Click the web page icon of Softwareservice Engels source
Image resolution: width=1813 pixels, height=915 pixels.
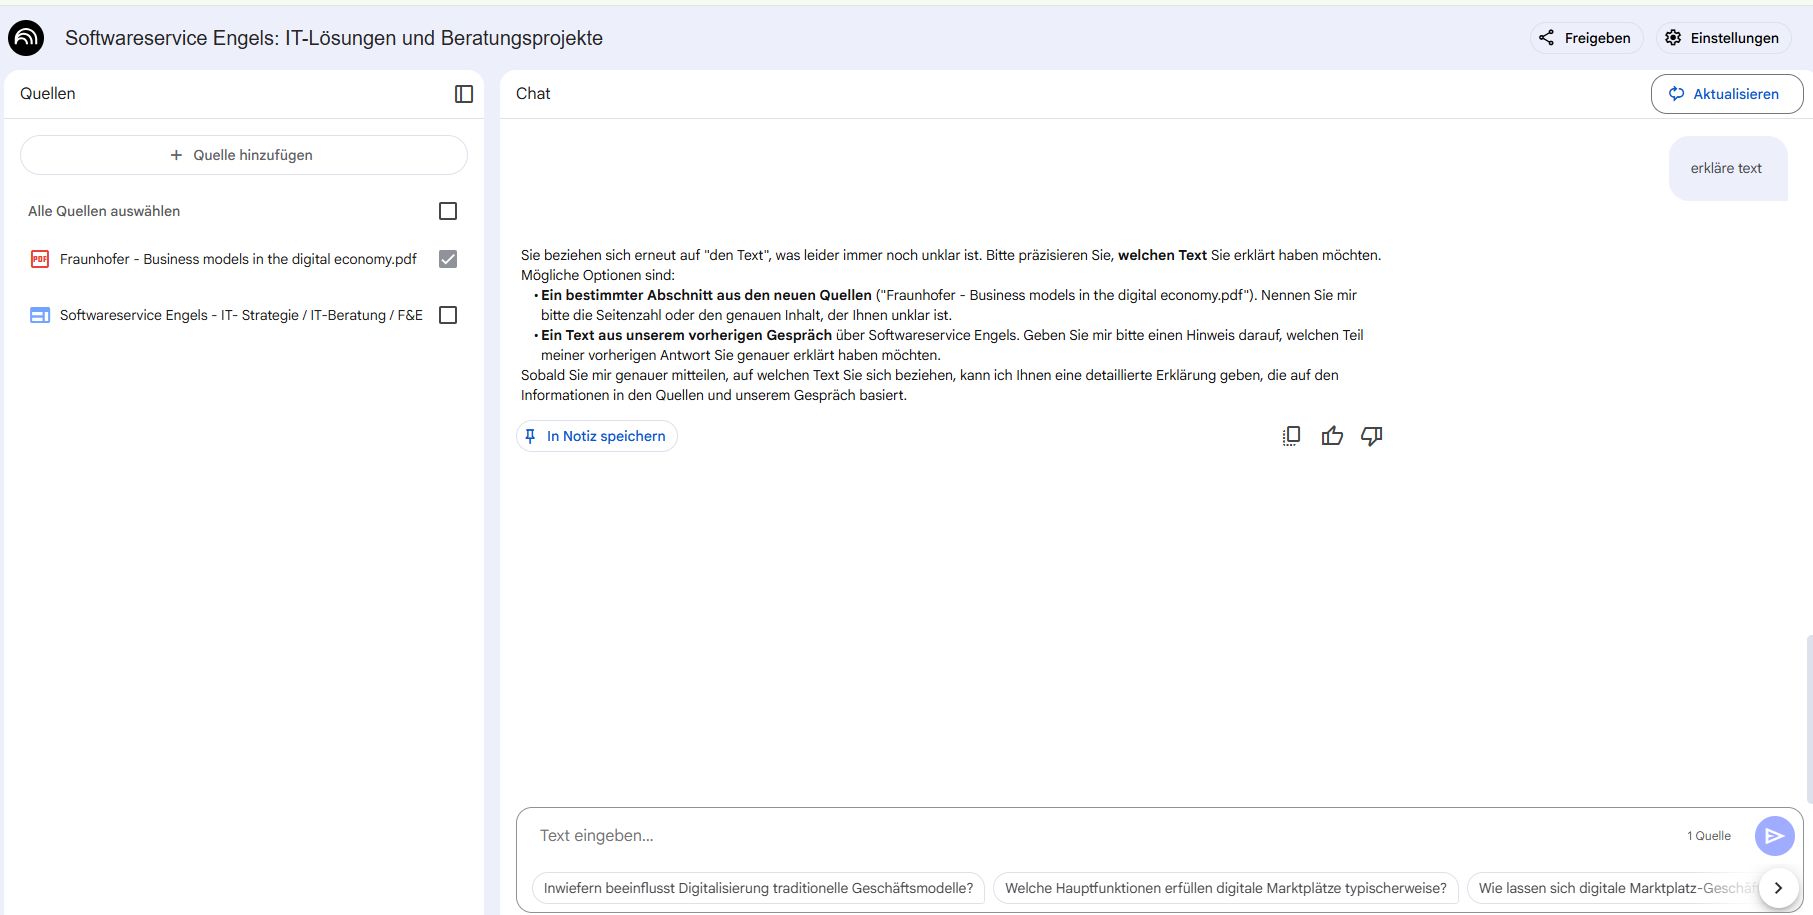pos(40,315)
